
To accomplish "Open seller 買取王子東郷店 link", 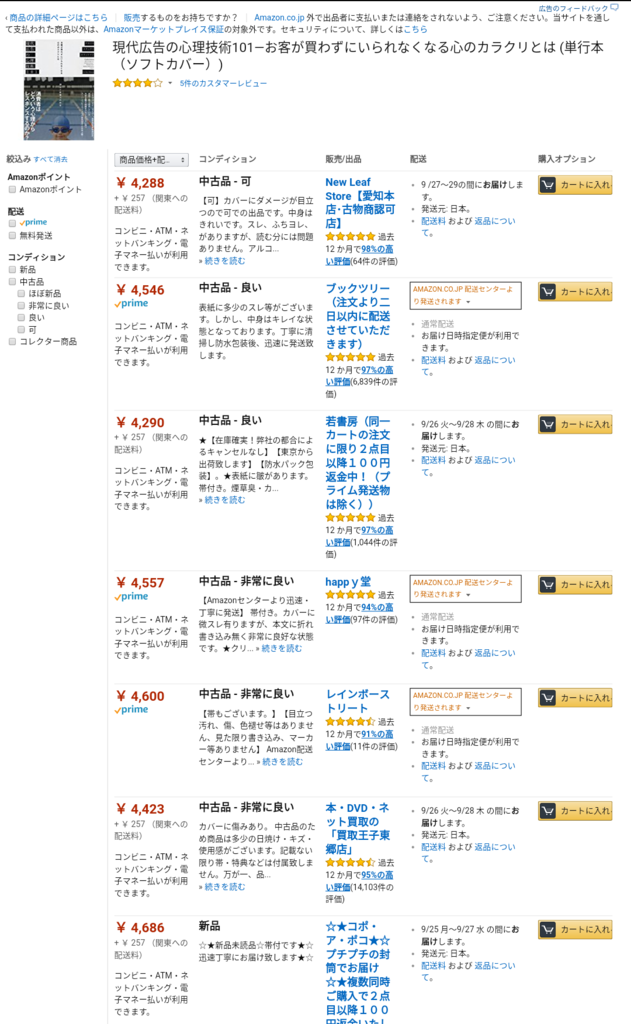I will click(358, 828).
